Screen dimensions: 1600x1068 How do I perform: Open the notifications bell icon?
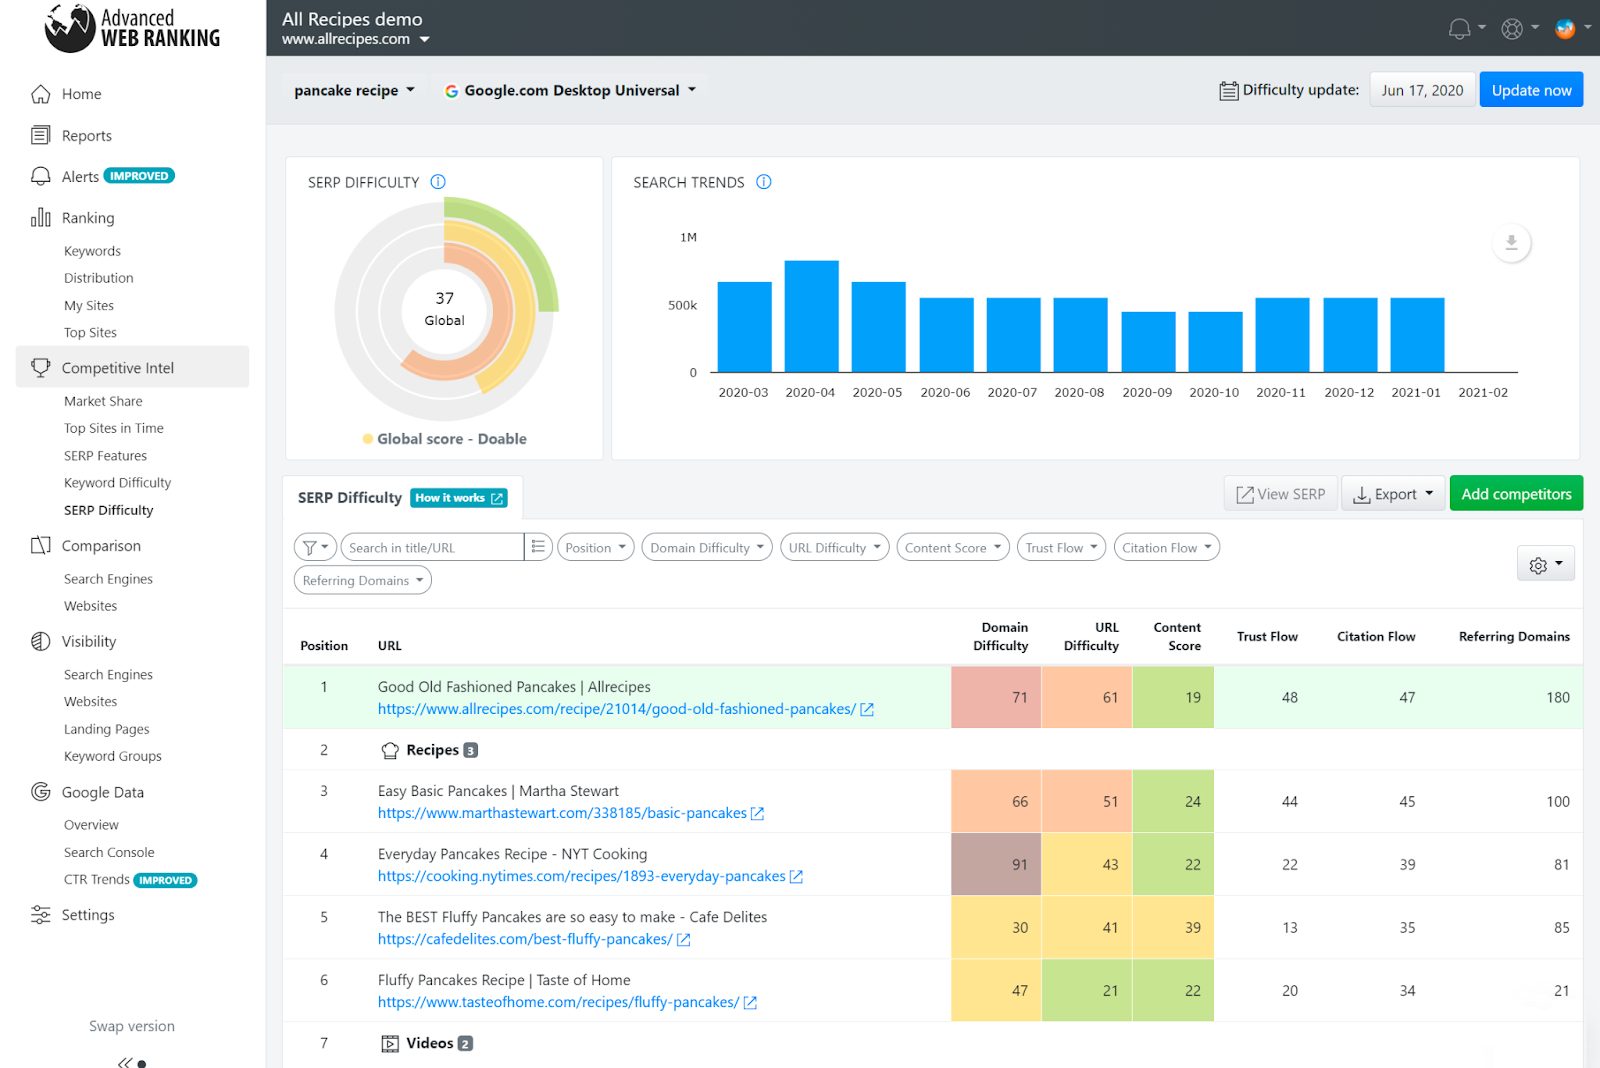tap(1459, 29)
